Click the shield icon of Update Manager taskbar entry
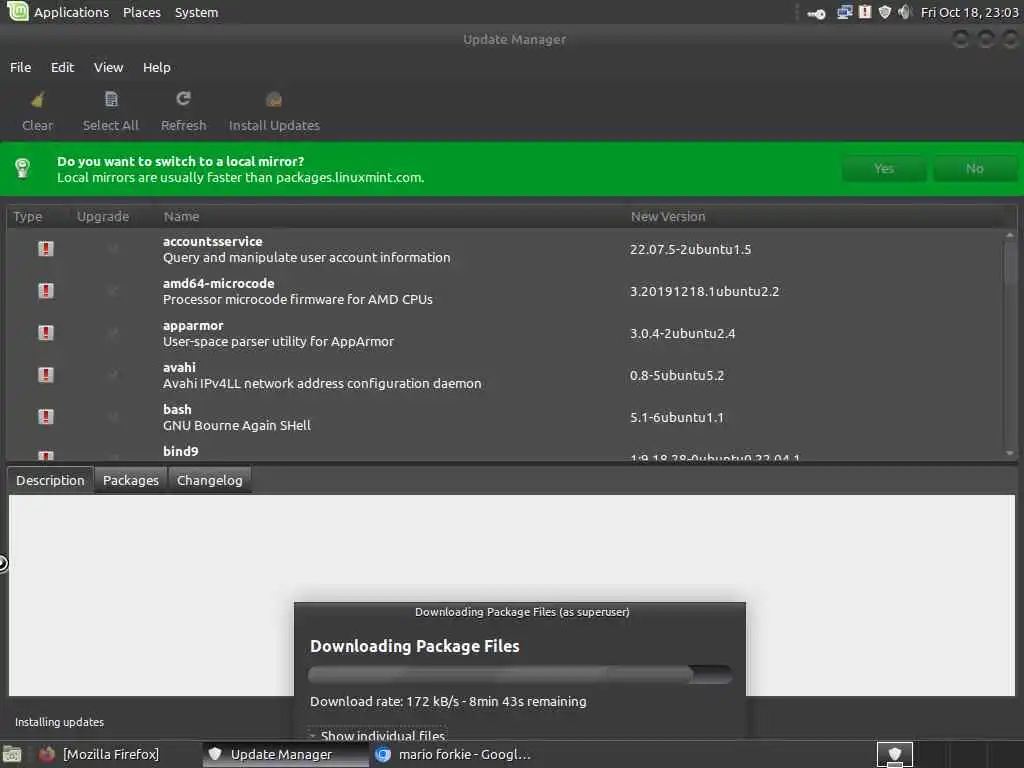 click(x=215, y=754)
